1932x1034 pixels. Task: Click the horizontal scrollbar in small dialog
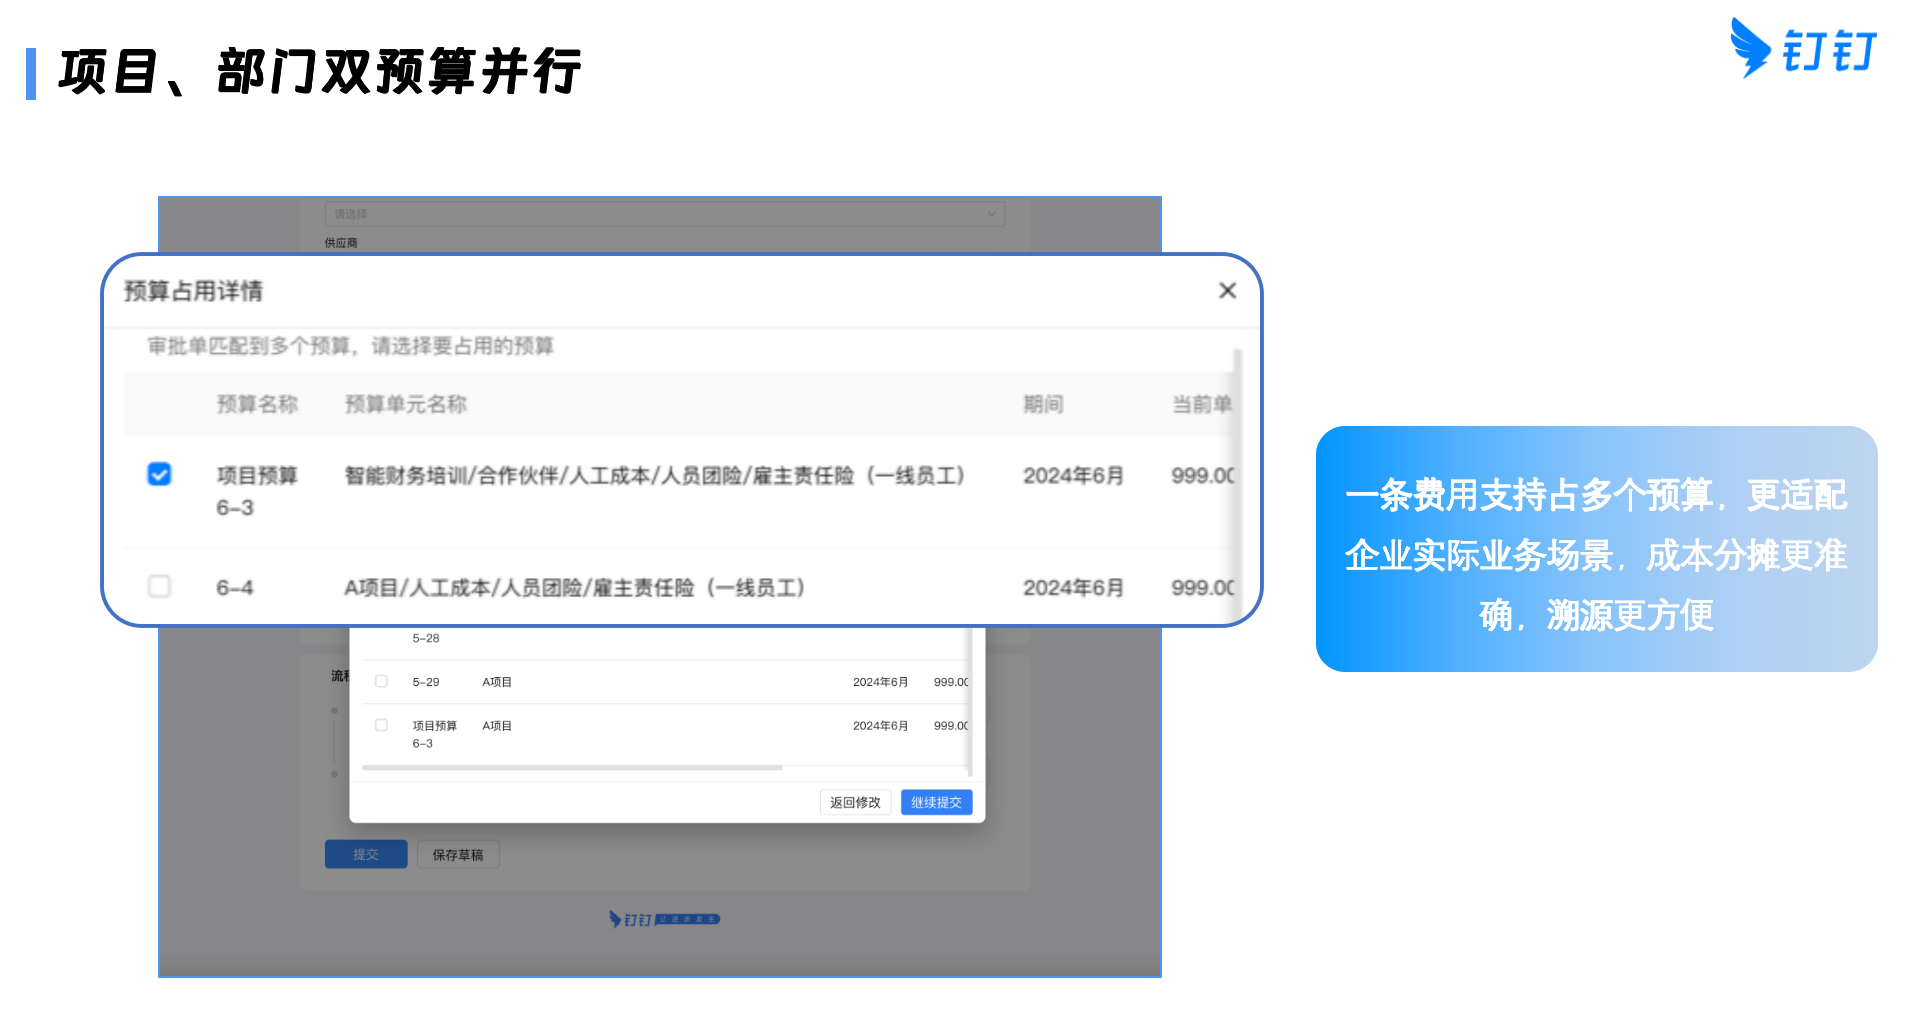572,768
